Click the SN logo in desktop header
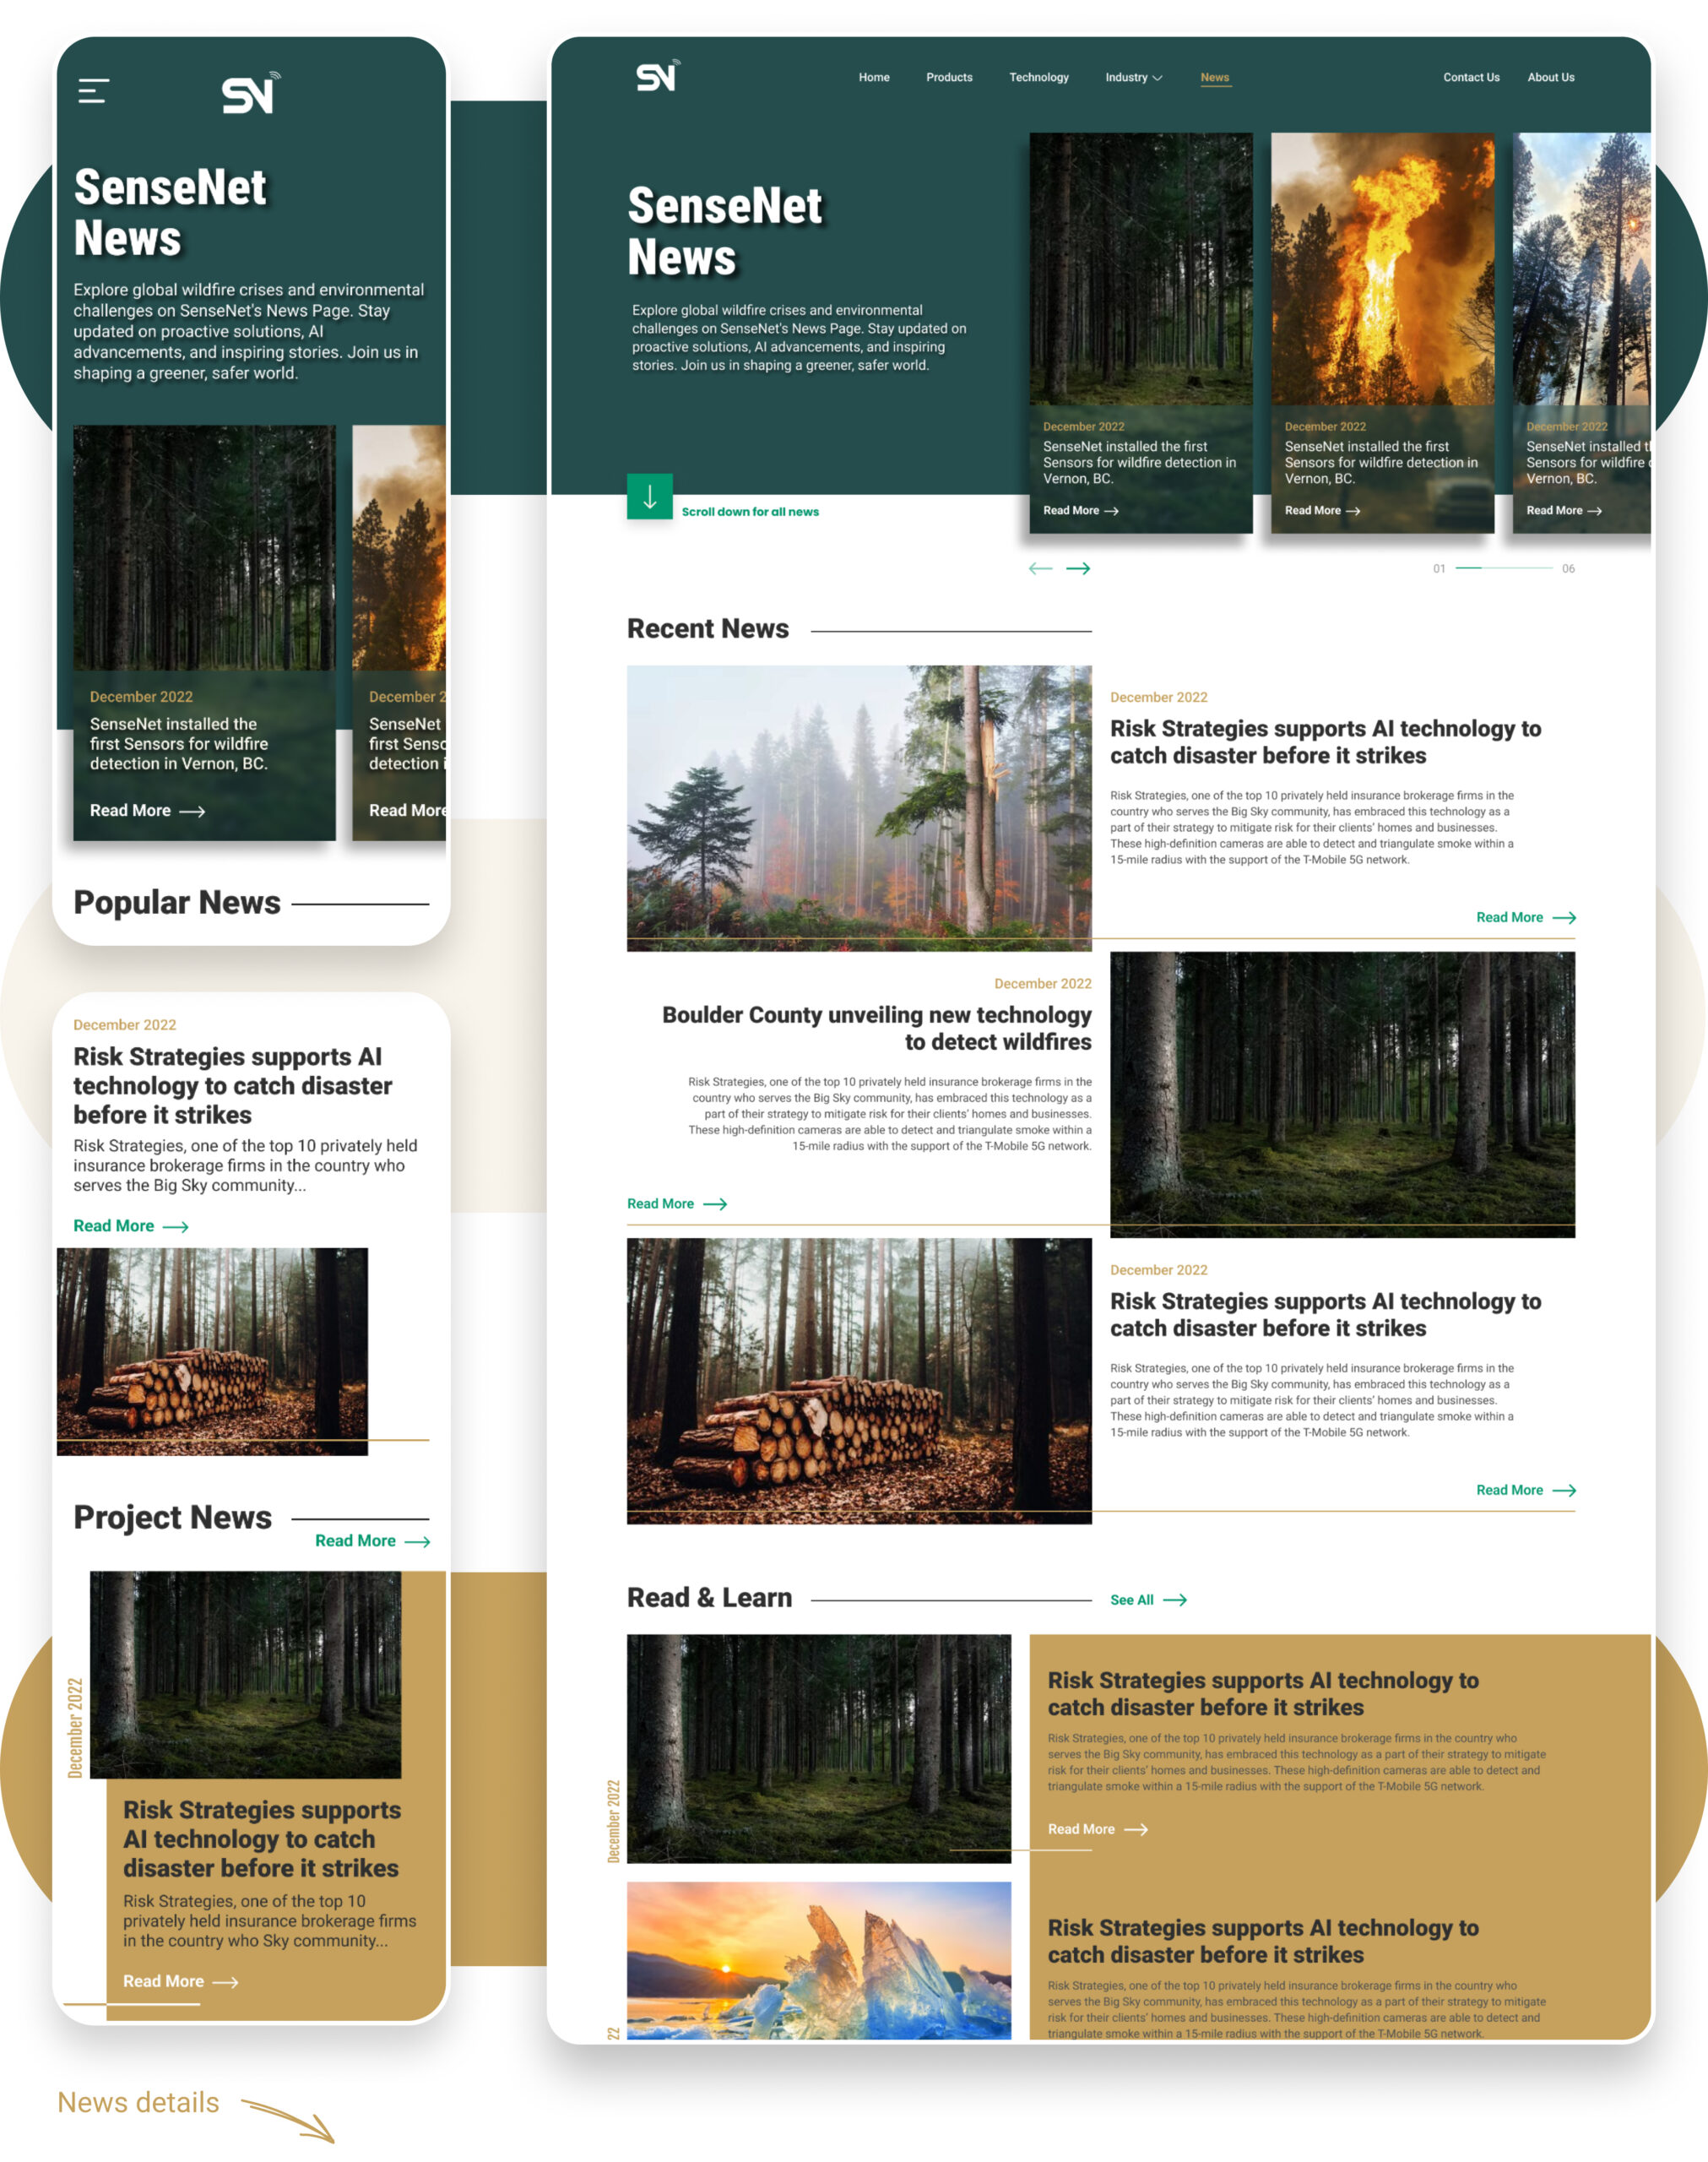 (657, 76)
